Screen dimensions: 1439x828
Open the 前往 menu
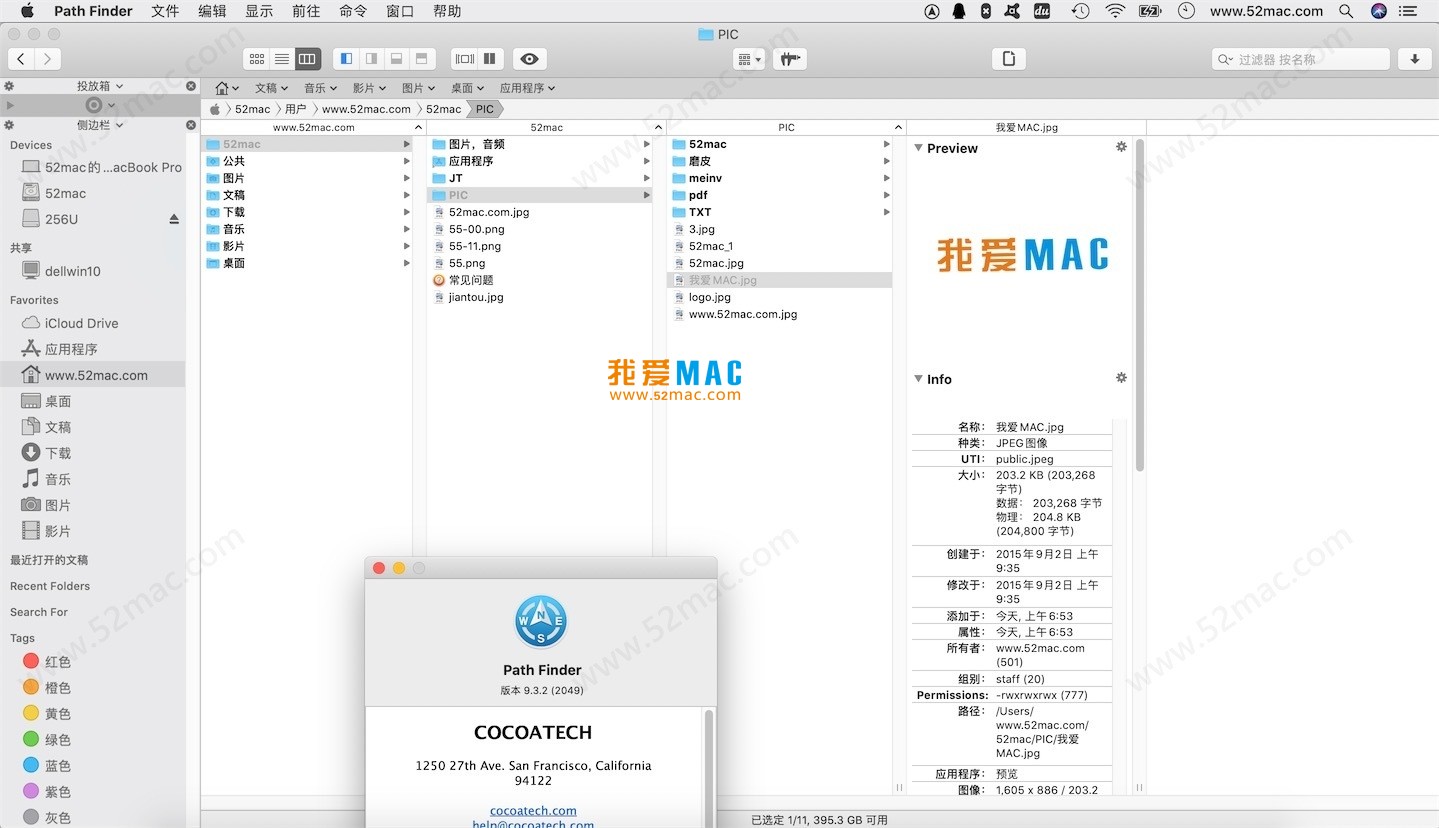[306, 11]
